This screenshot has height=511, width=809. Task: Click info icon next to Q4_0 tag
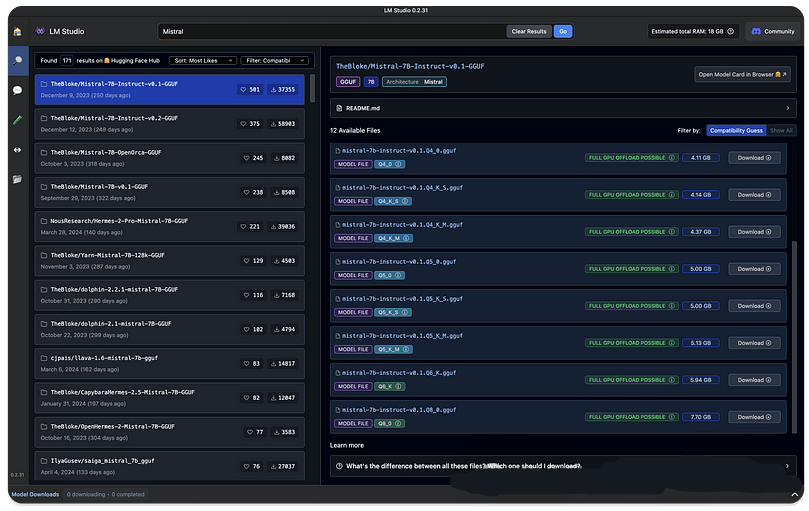pyautogui.click(x=398, y=164)
